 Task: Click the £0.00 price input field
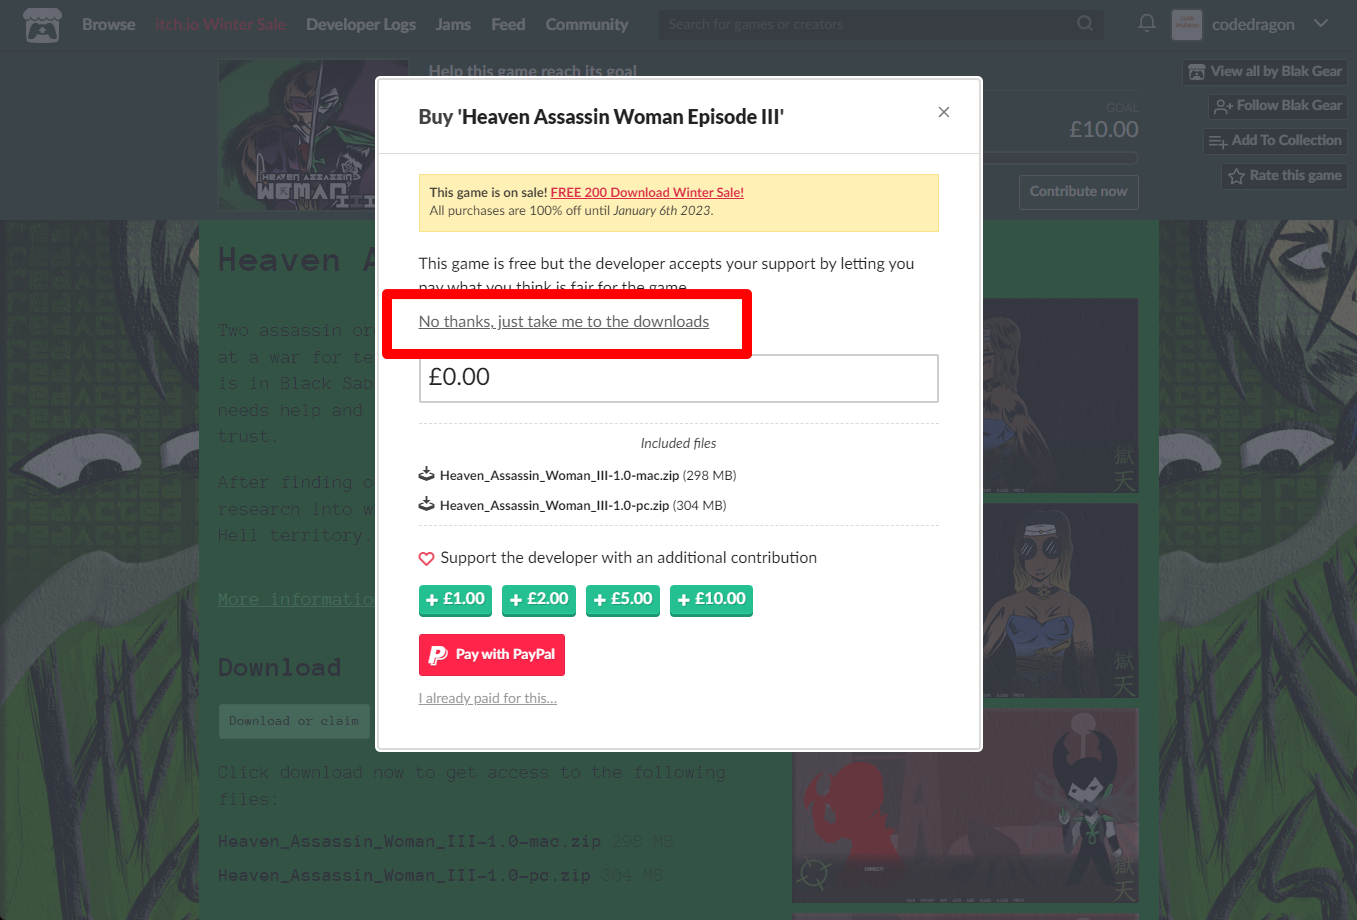pos(678,378)
